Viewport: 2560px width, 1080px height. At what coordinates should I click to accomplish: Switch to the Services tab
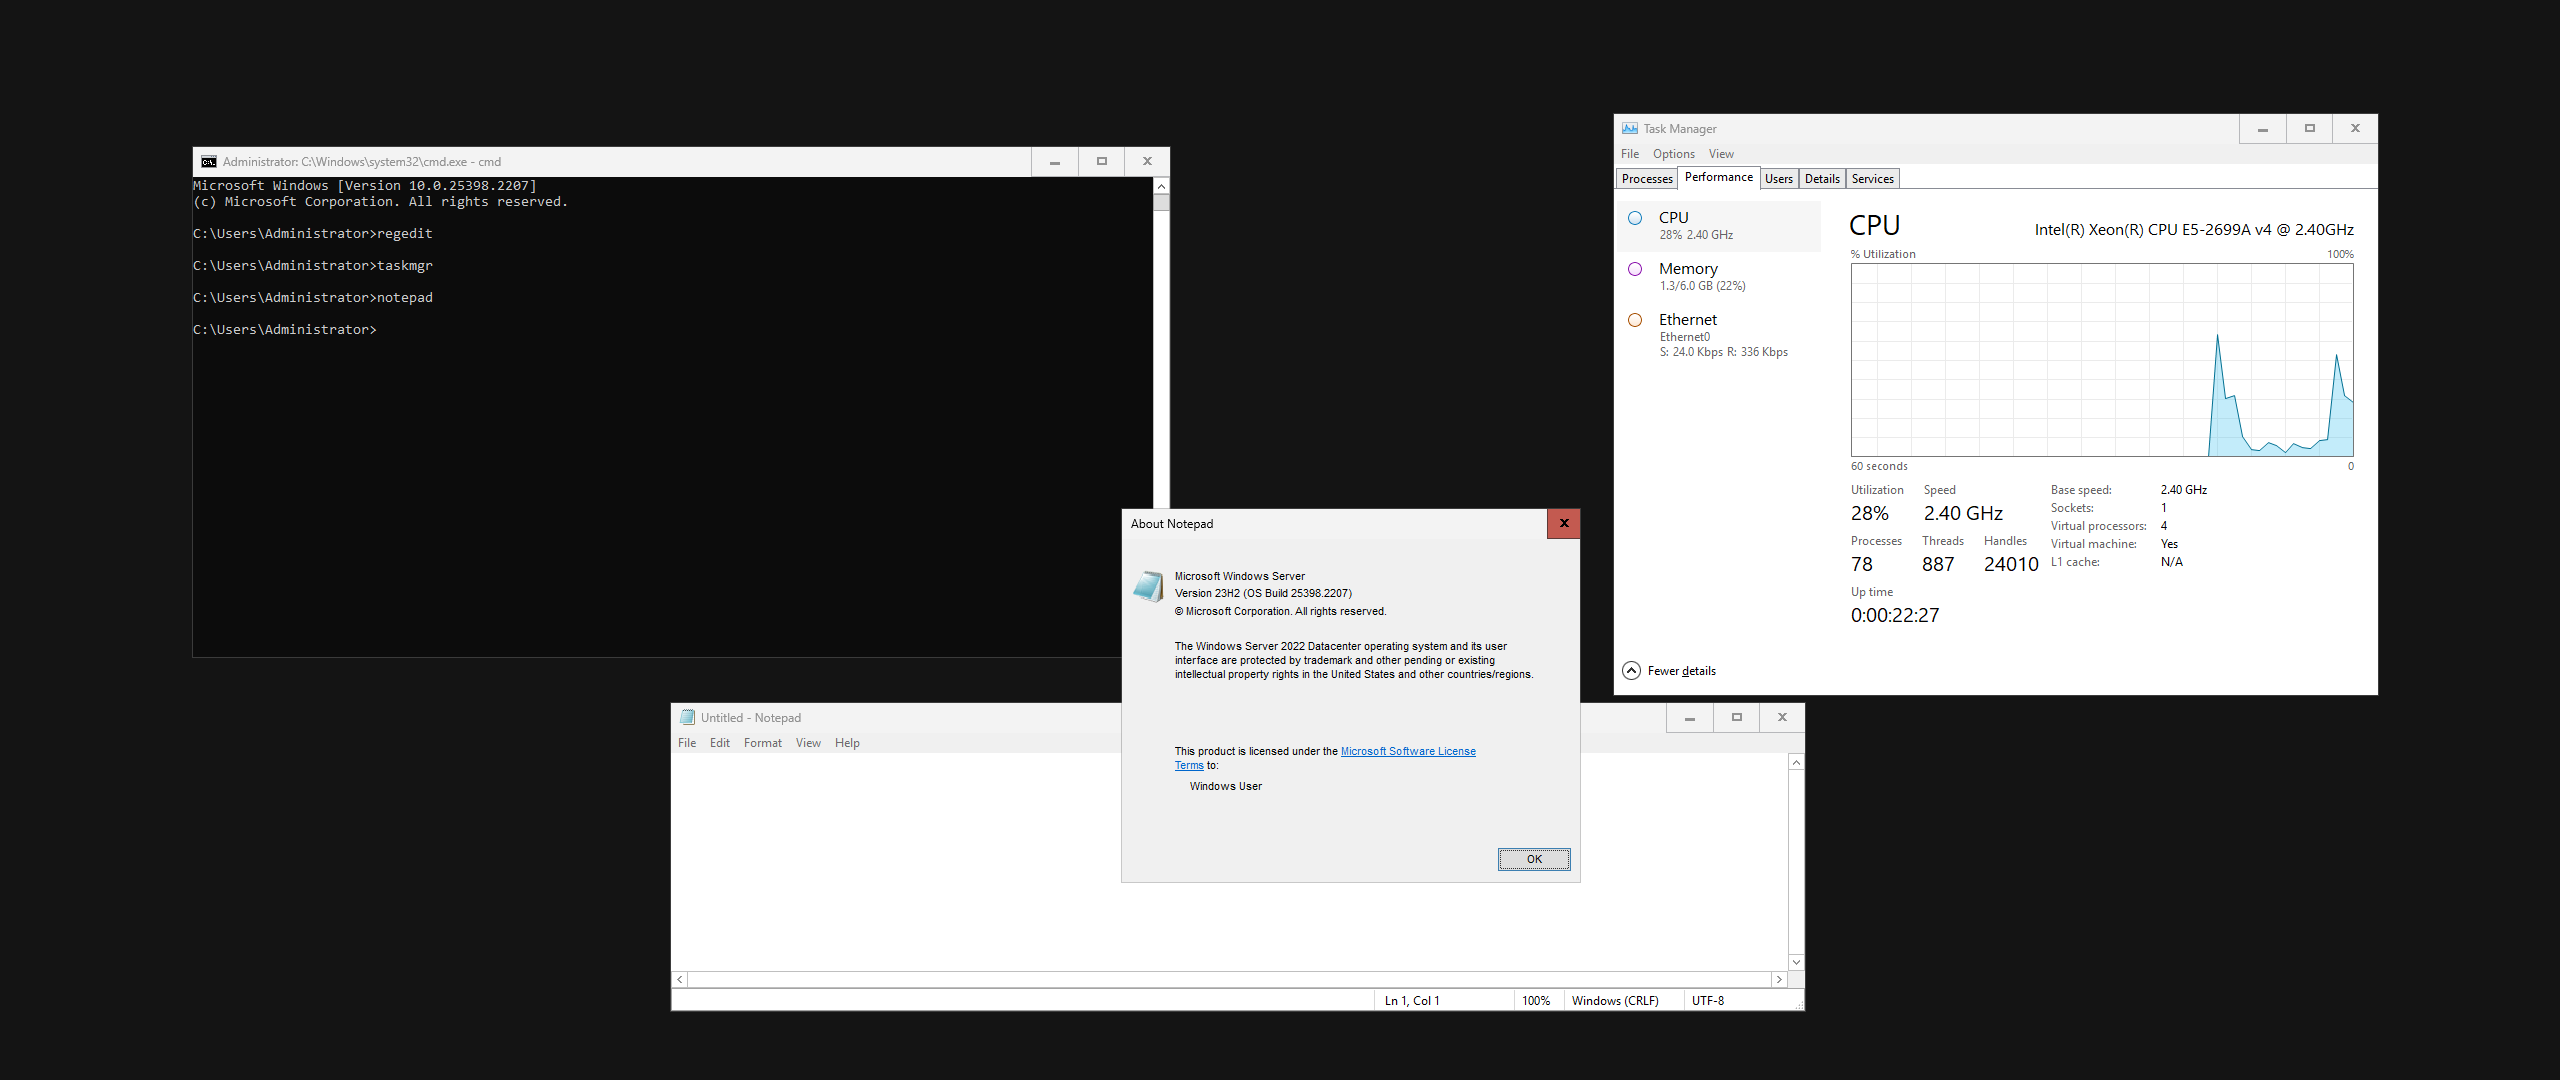(1872, 179)
